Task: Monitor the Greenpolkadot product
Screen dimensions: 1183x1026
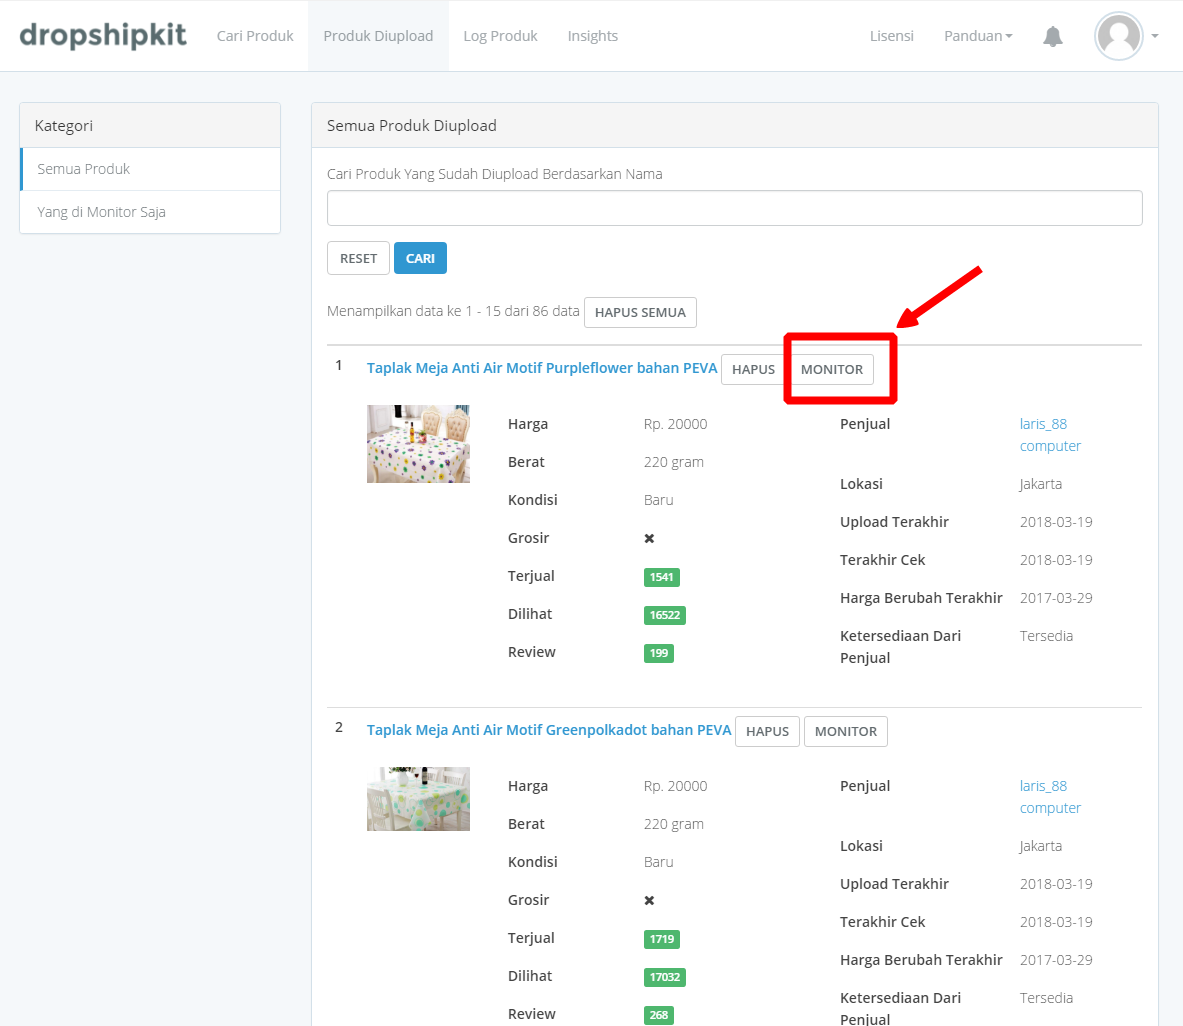Action: tap(846, 732)
